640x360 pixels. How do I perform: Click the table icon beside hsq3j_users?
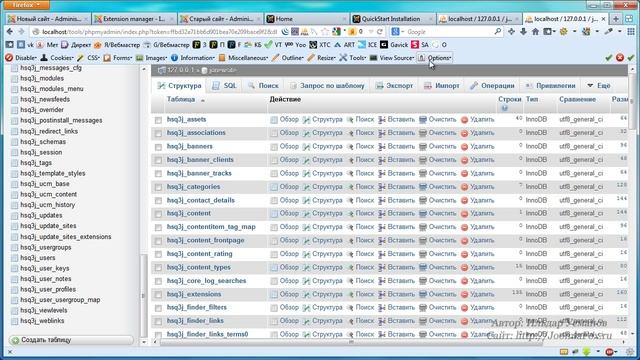pos(15,258)
